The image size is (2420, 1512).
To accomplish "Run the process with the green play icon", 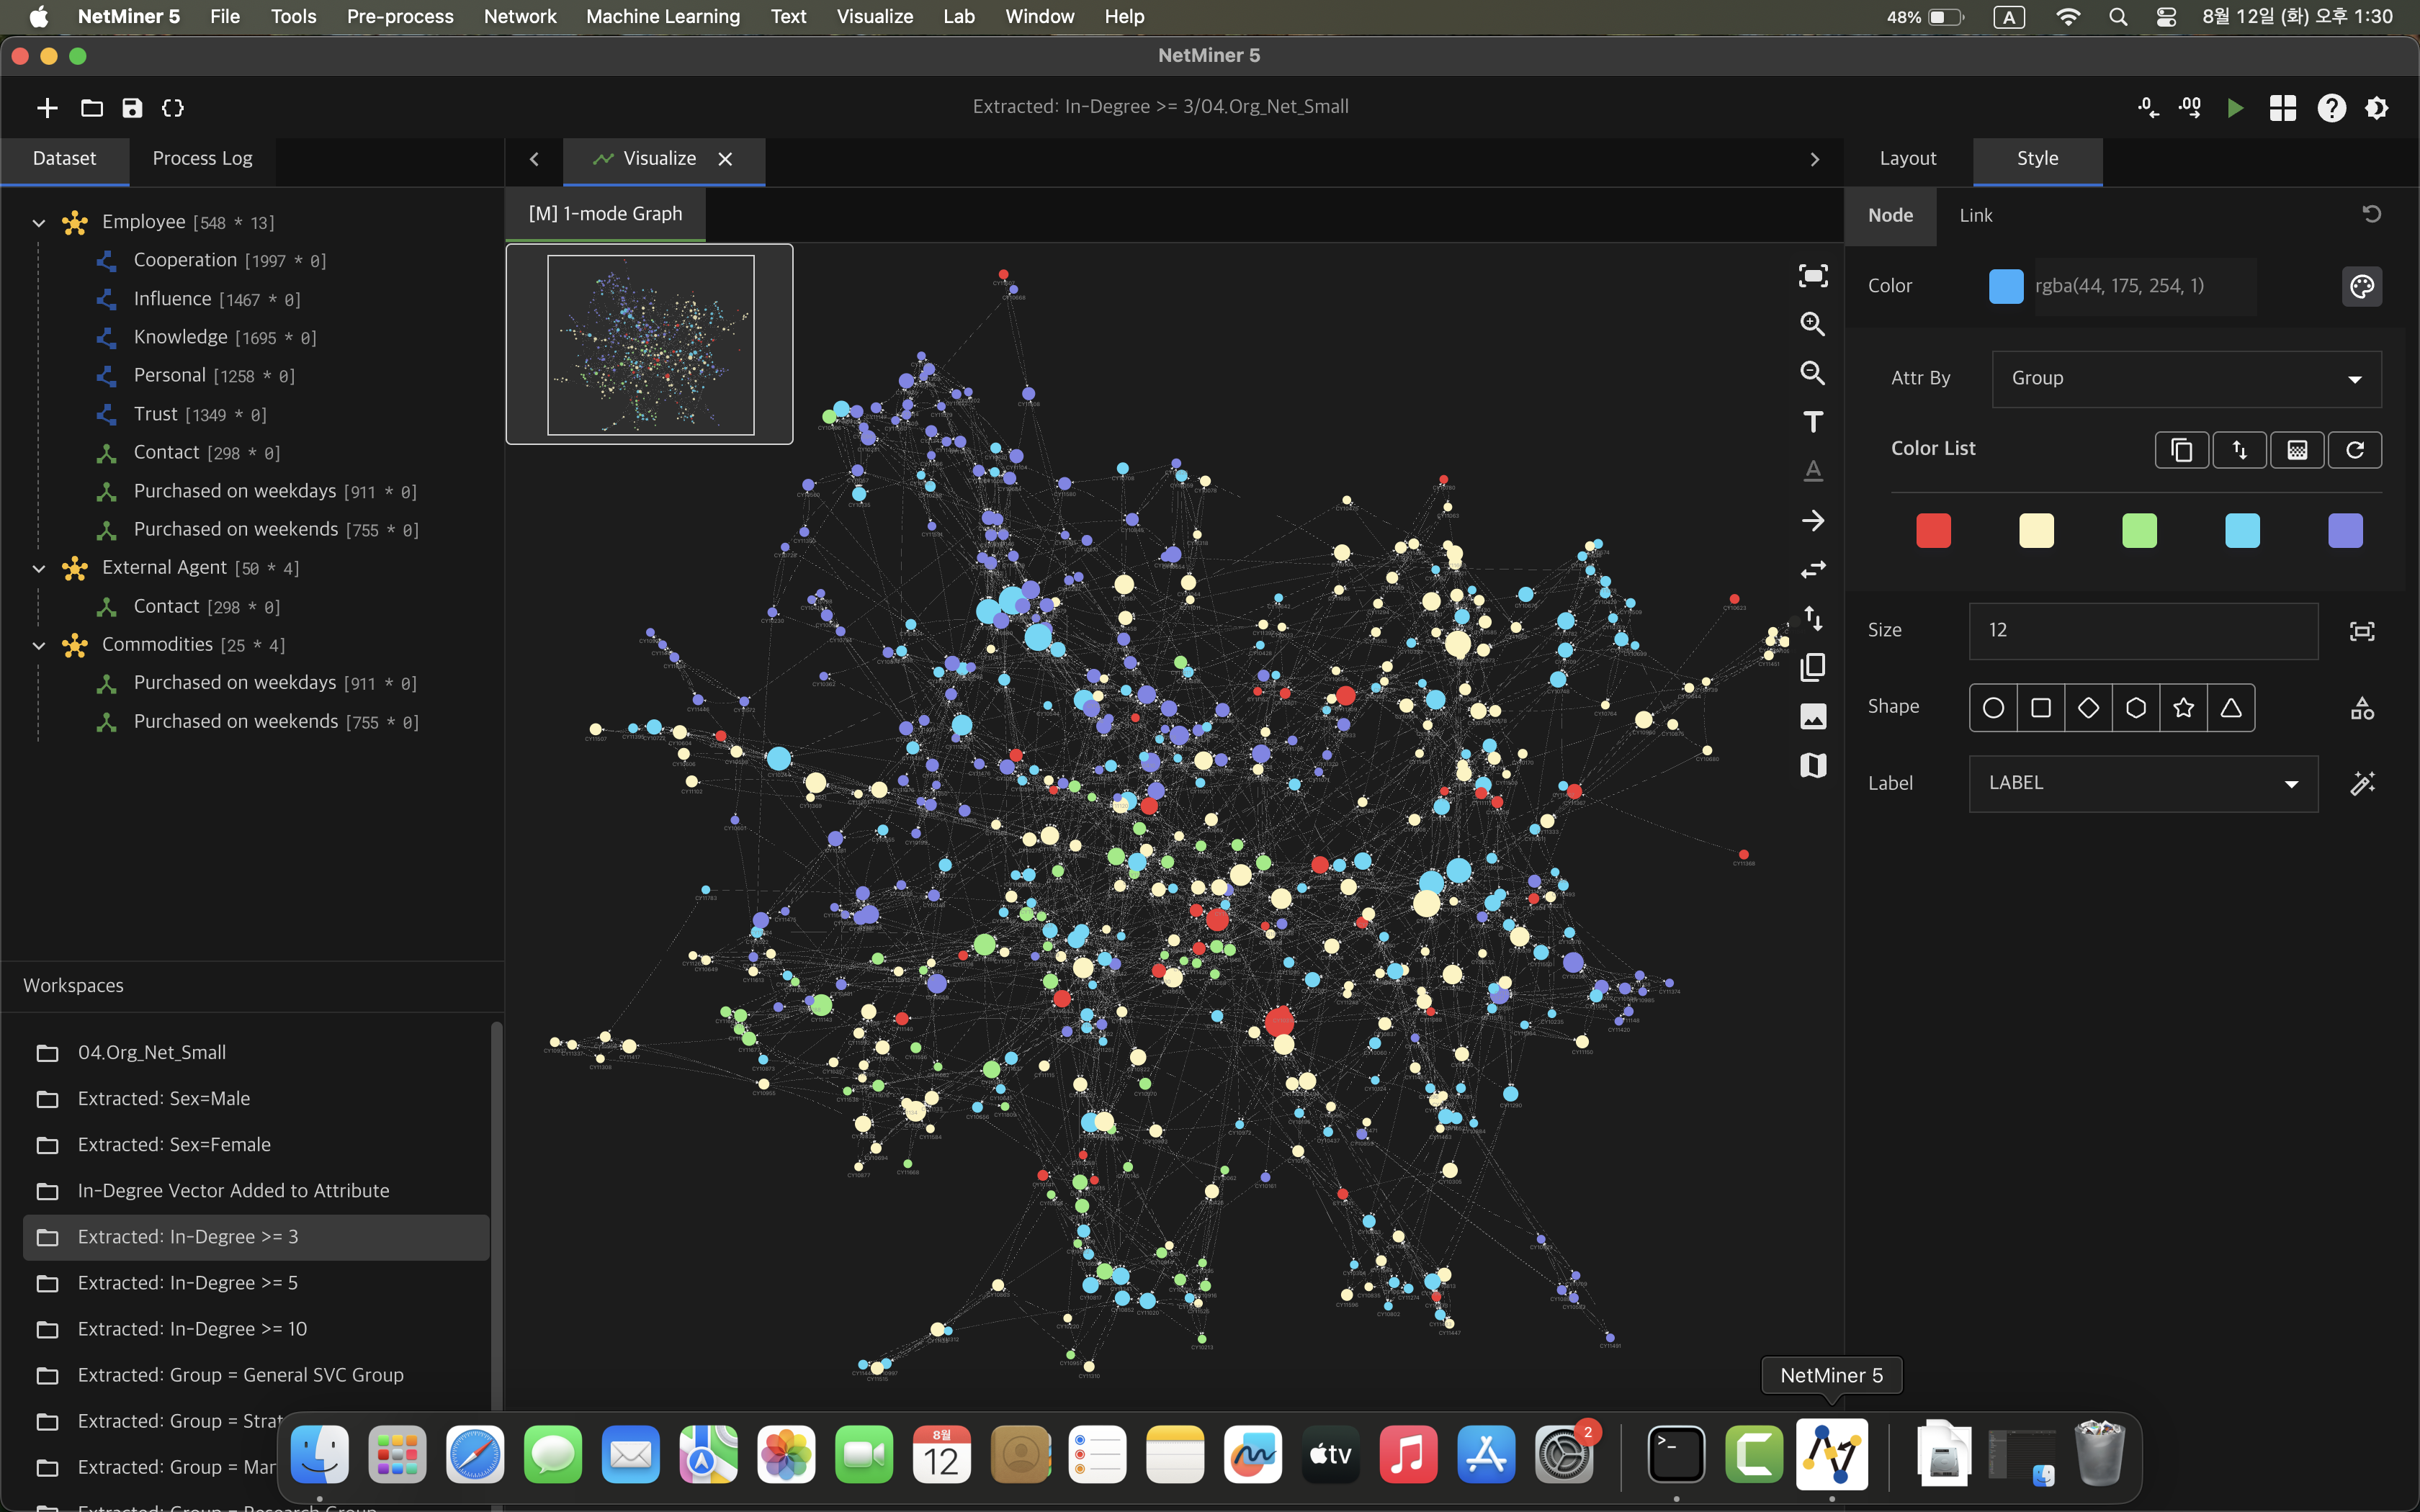I will click(2235, 108).
